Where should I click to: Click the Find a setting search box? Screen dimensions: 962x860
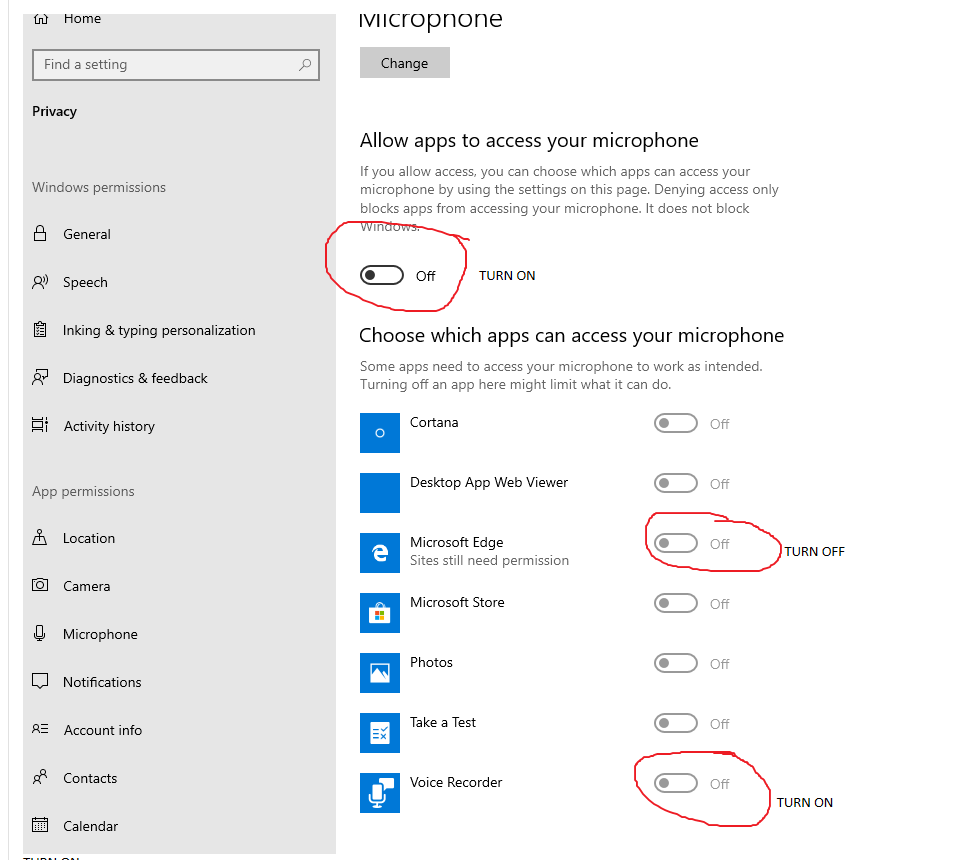176,64
